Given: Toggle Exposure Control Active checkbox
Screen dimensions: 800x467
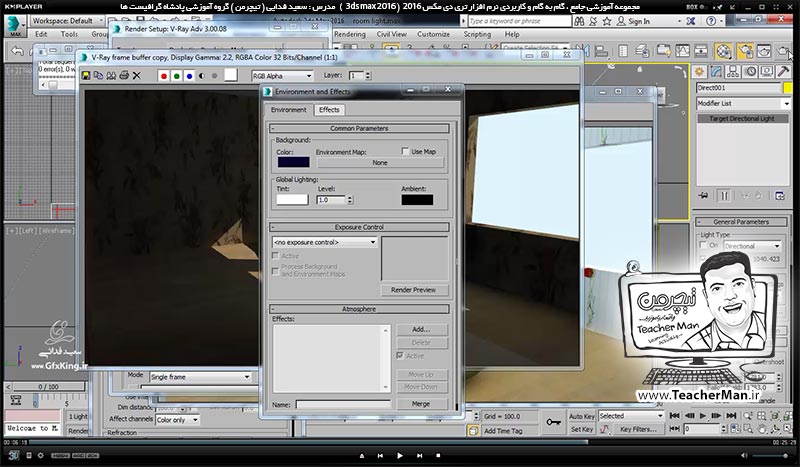Looking at the screenshot, I should [x=276, y=256].
